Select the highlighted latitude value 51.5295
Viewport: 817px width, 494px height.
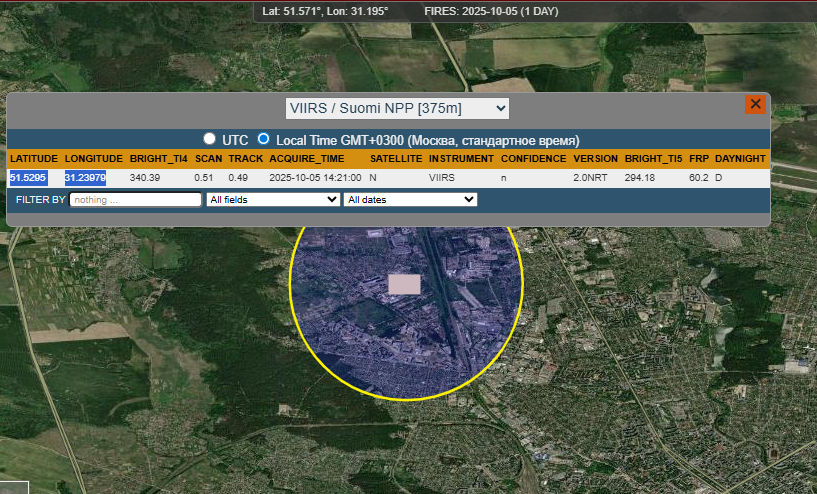(29, 178)
